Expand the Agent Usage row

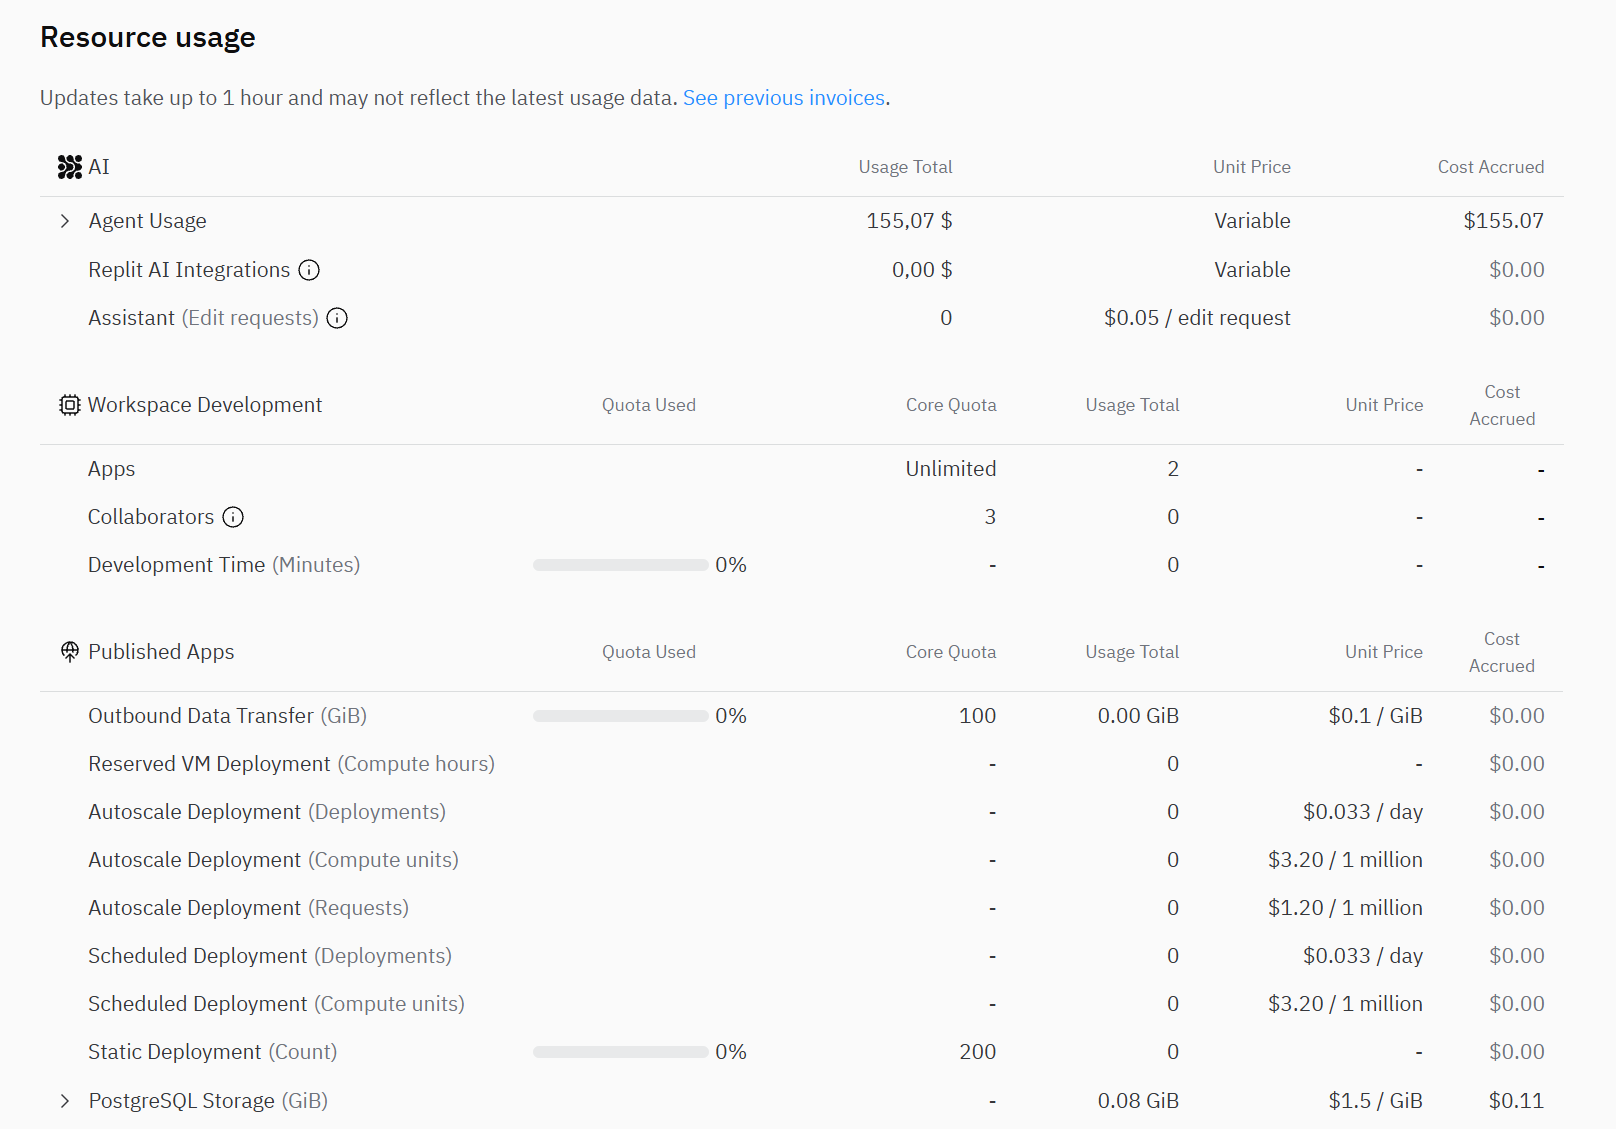point(65,221)
